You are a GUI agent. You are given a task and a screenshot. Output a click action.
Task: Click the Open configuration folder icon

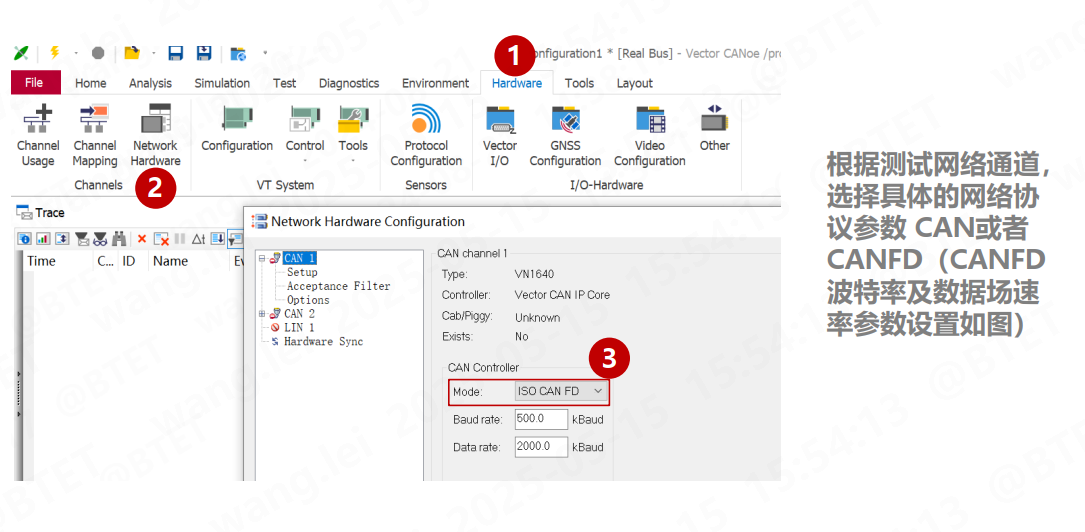(x=131, y=53)
